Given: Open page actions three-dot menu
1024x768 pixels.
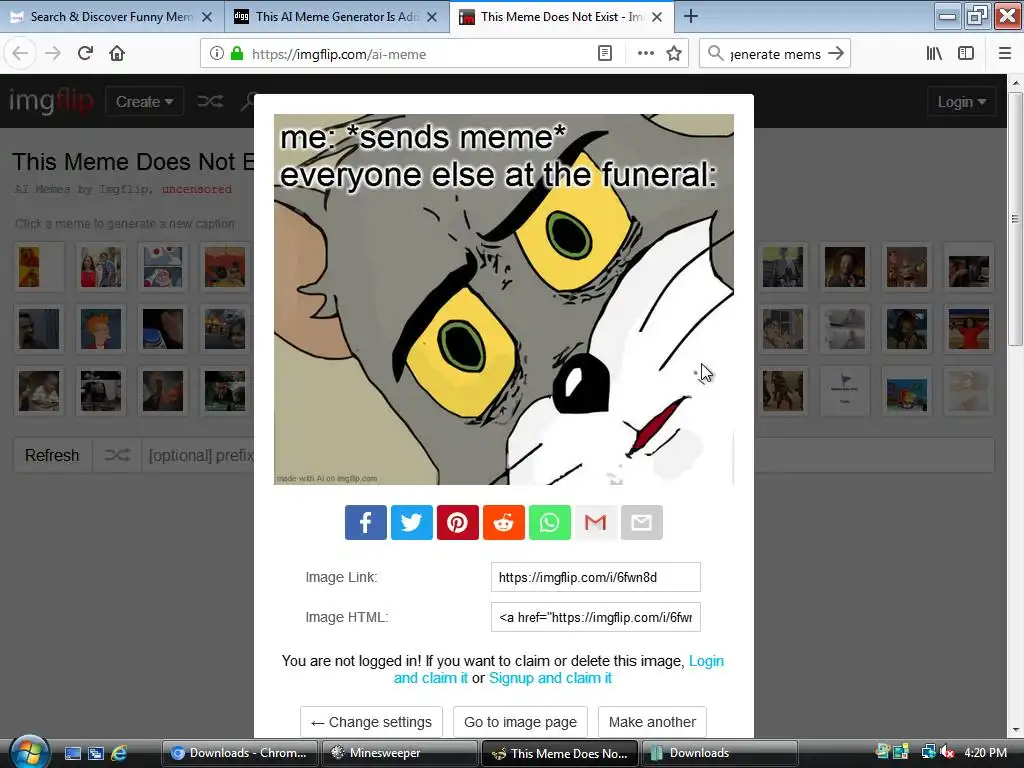Looking at the screenshot, I should 646,54.
